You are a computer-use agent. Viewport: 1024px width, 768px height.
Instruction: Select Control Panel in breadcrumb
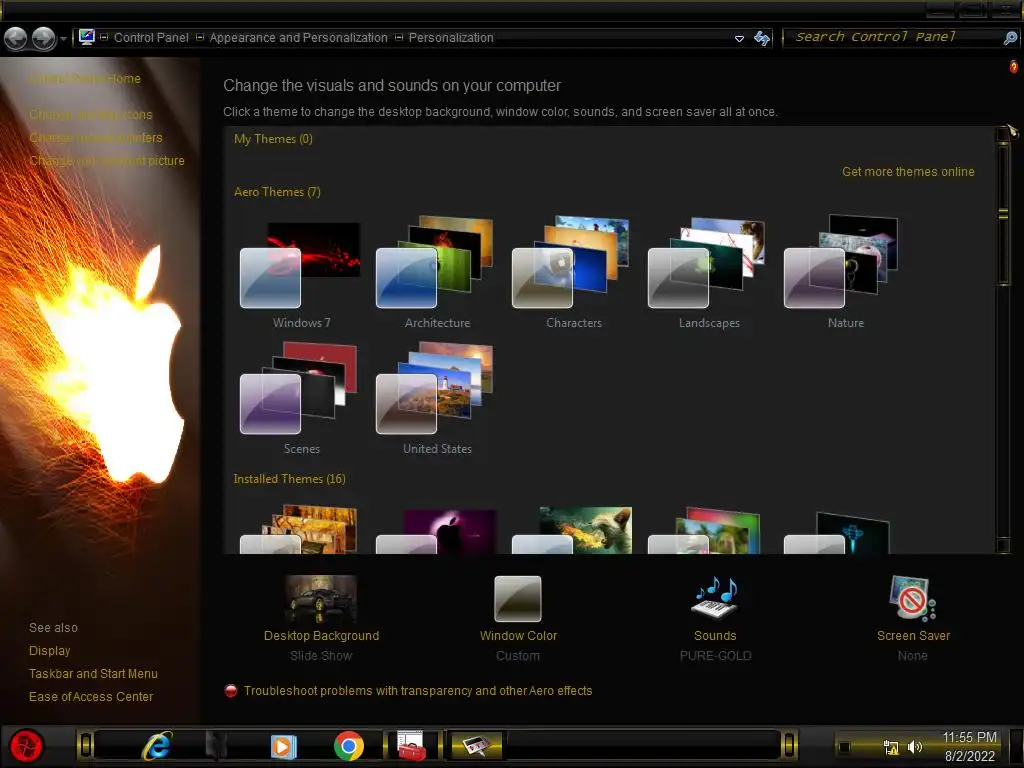[x=151, y=38]
